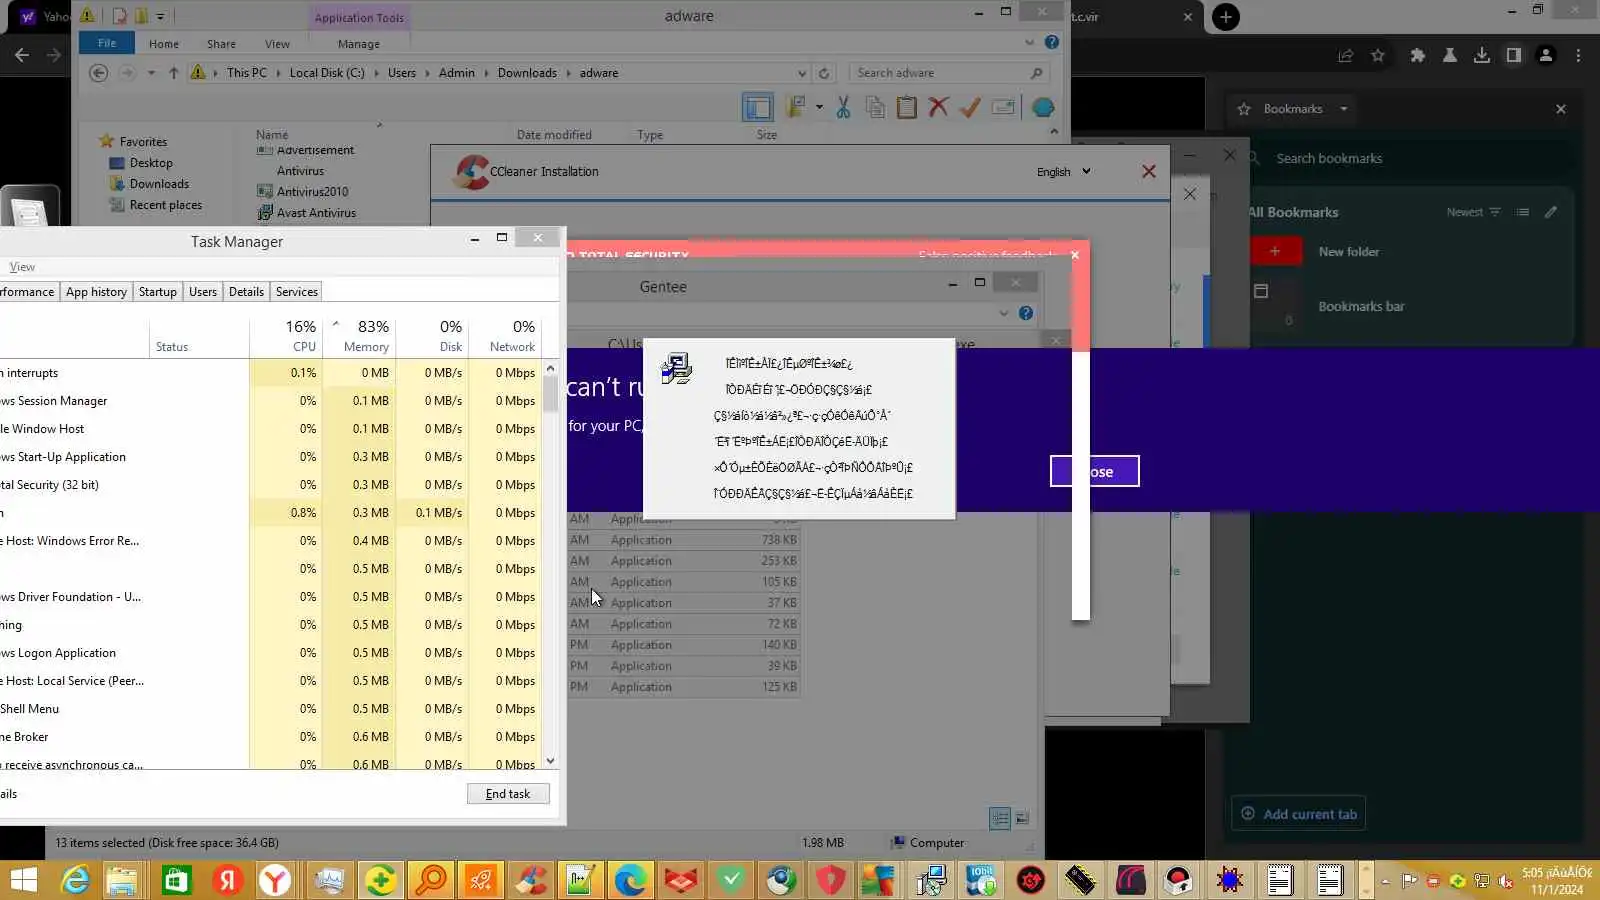This screenshot has height=900, width=1600.
Task: Sort Task Manager by CPU column
Action: tap(285, 336)
